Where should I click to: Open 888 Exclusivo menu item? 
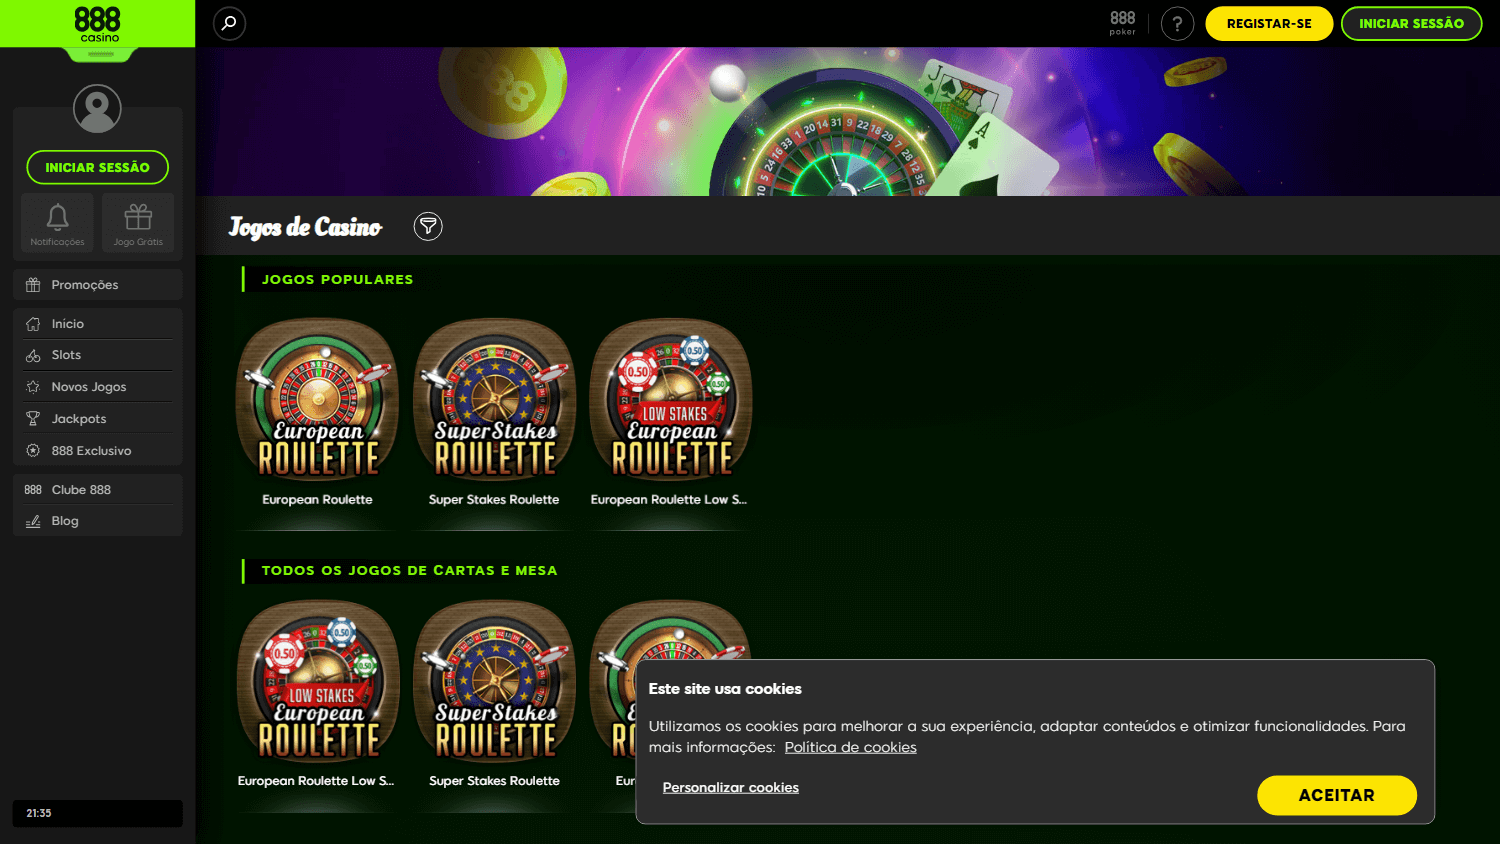tap(98, 451)
